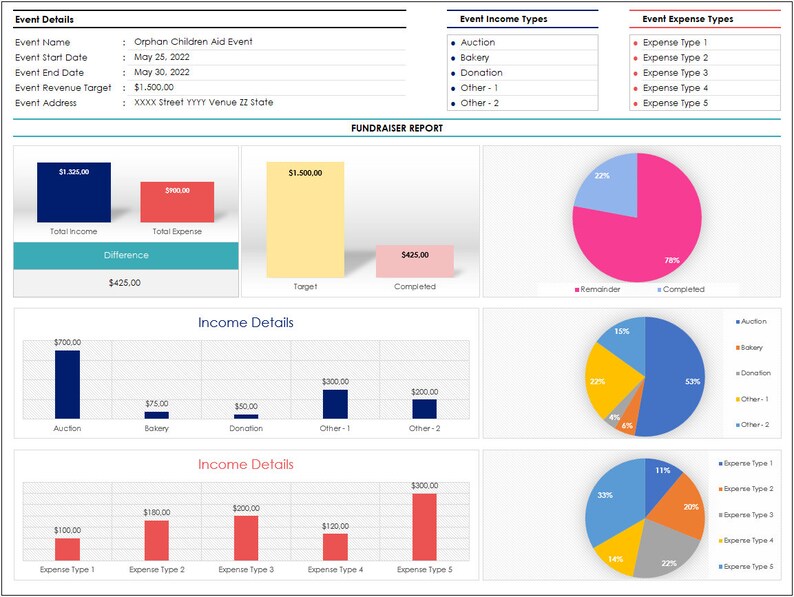The height and width of the screenshot is (597, 794).
Task: Click the Event Start Date value 'May 25, 2022'
Action: point(162,57)
